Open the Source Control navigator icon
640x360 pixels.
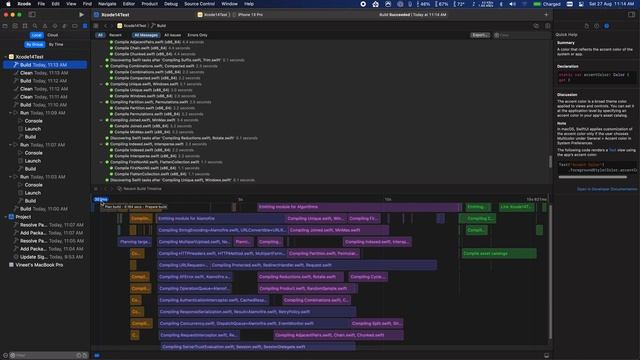[15, 26]
